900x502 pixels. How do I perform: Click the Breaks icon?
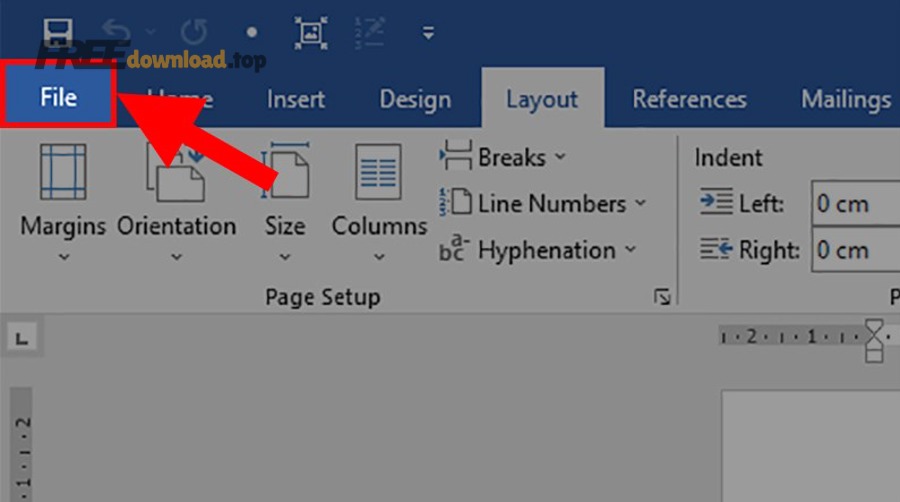[x=456, y=155]
